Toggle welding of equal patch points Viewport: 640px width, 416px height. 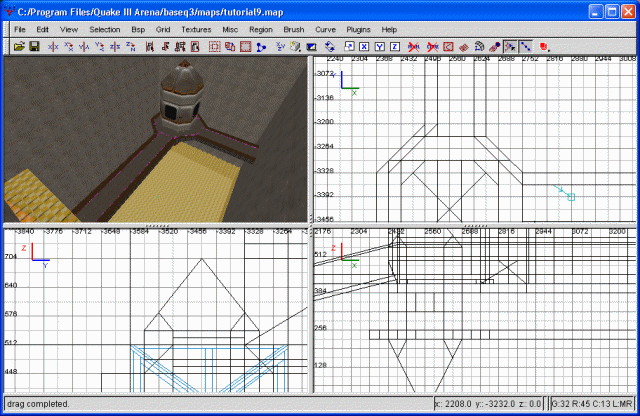click(510, 47)
